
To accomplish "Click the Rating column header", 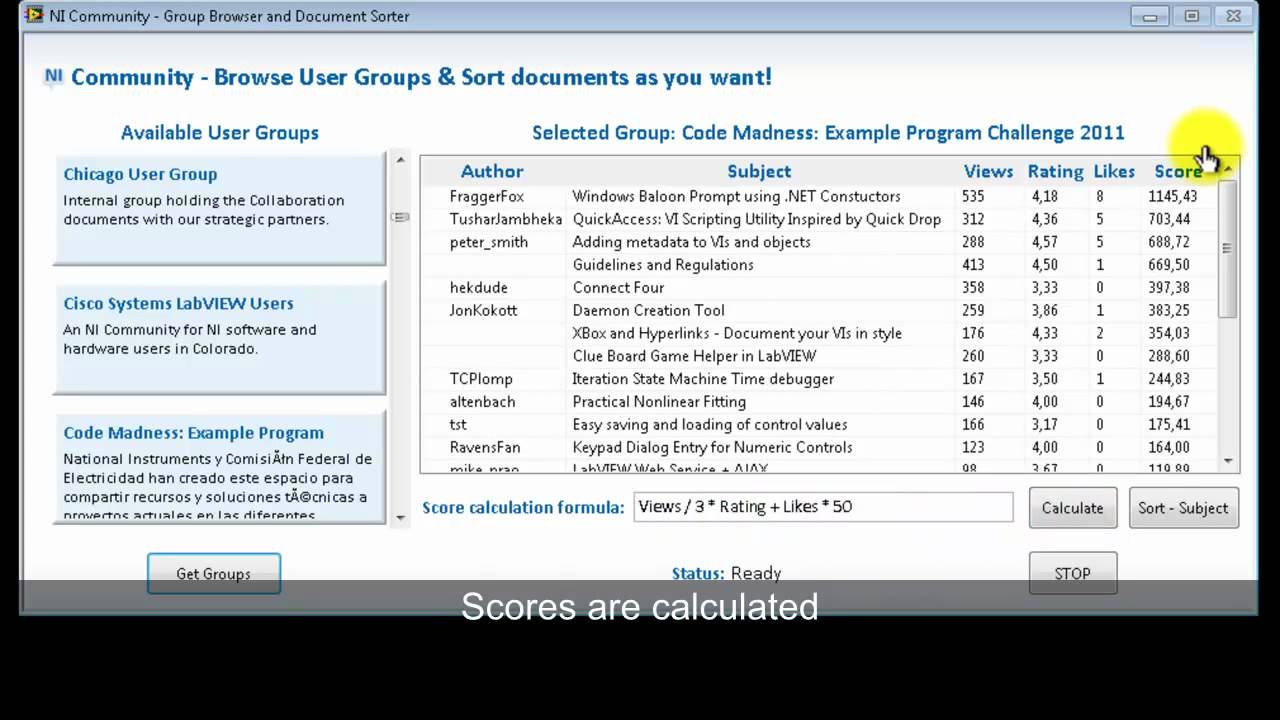I will [1055, 171].
